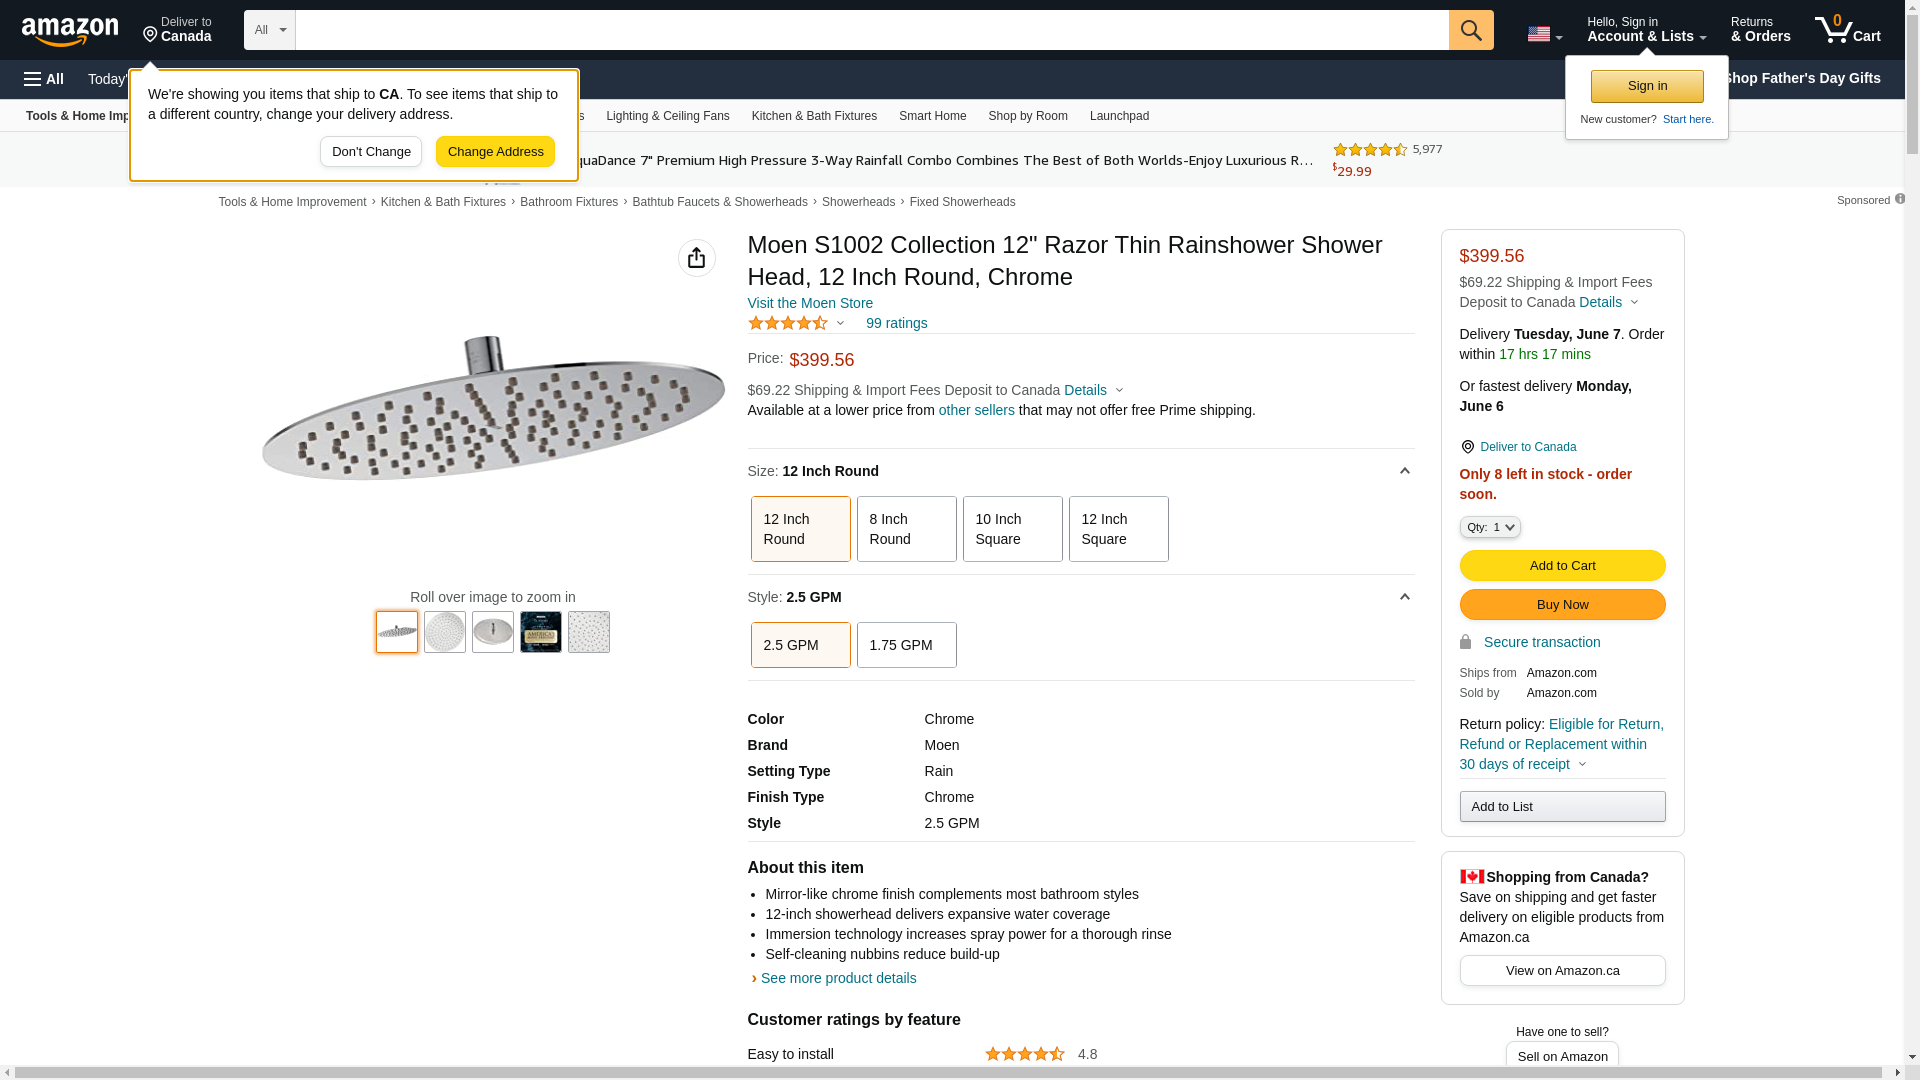
Task: Collapse the Size options section chevron
Action: pyautogui.click(x=1404, y=471)
